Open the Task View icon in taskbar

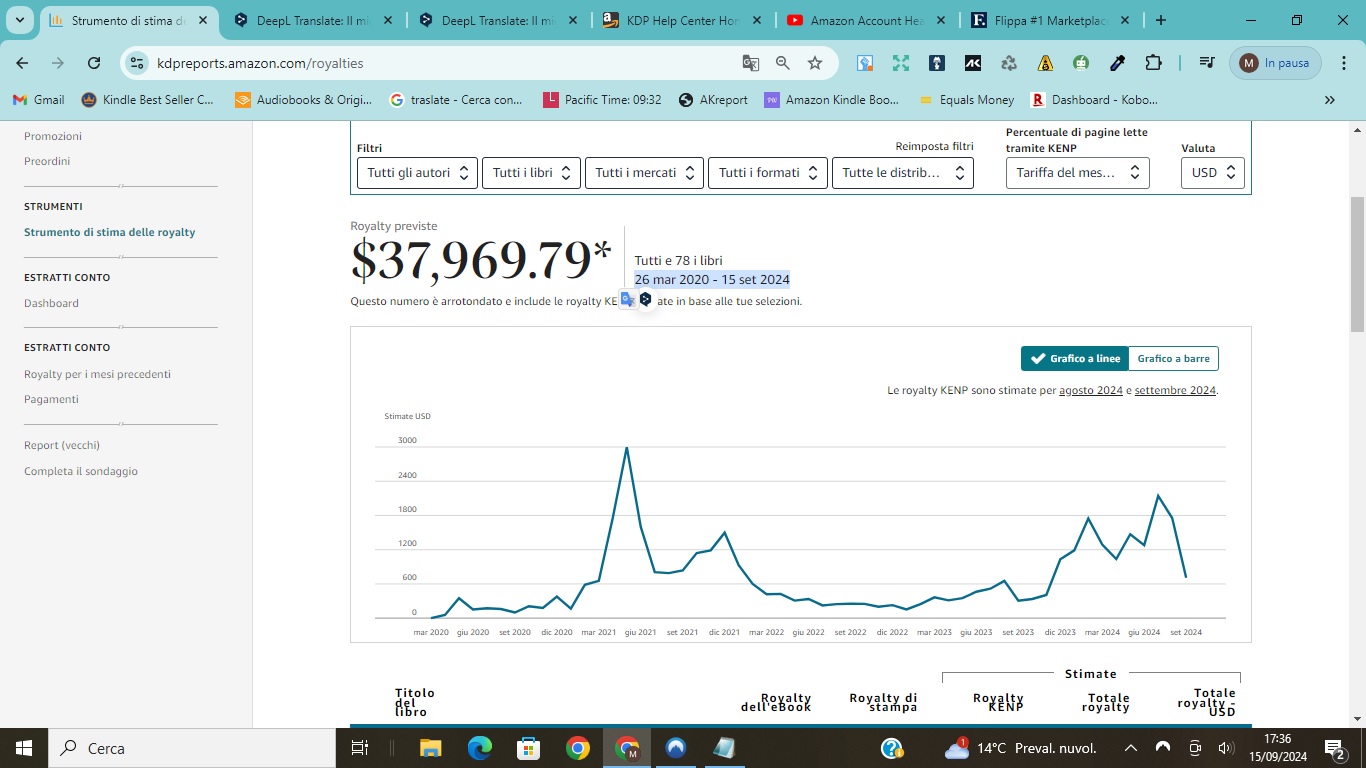(x=360, y=748)
